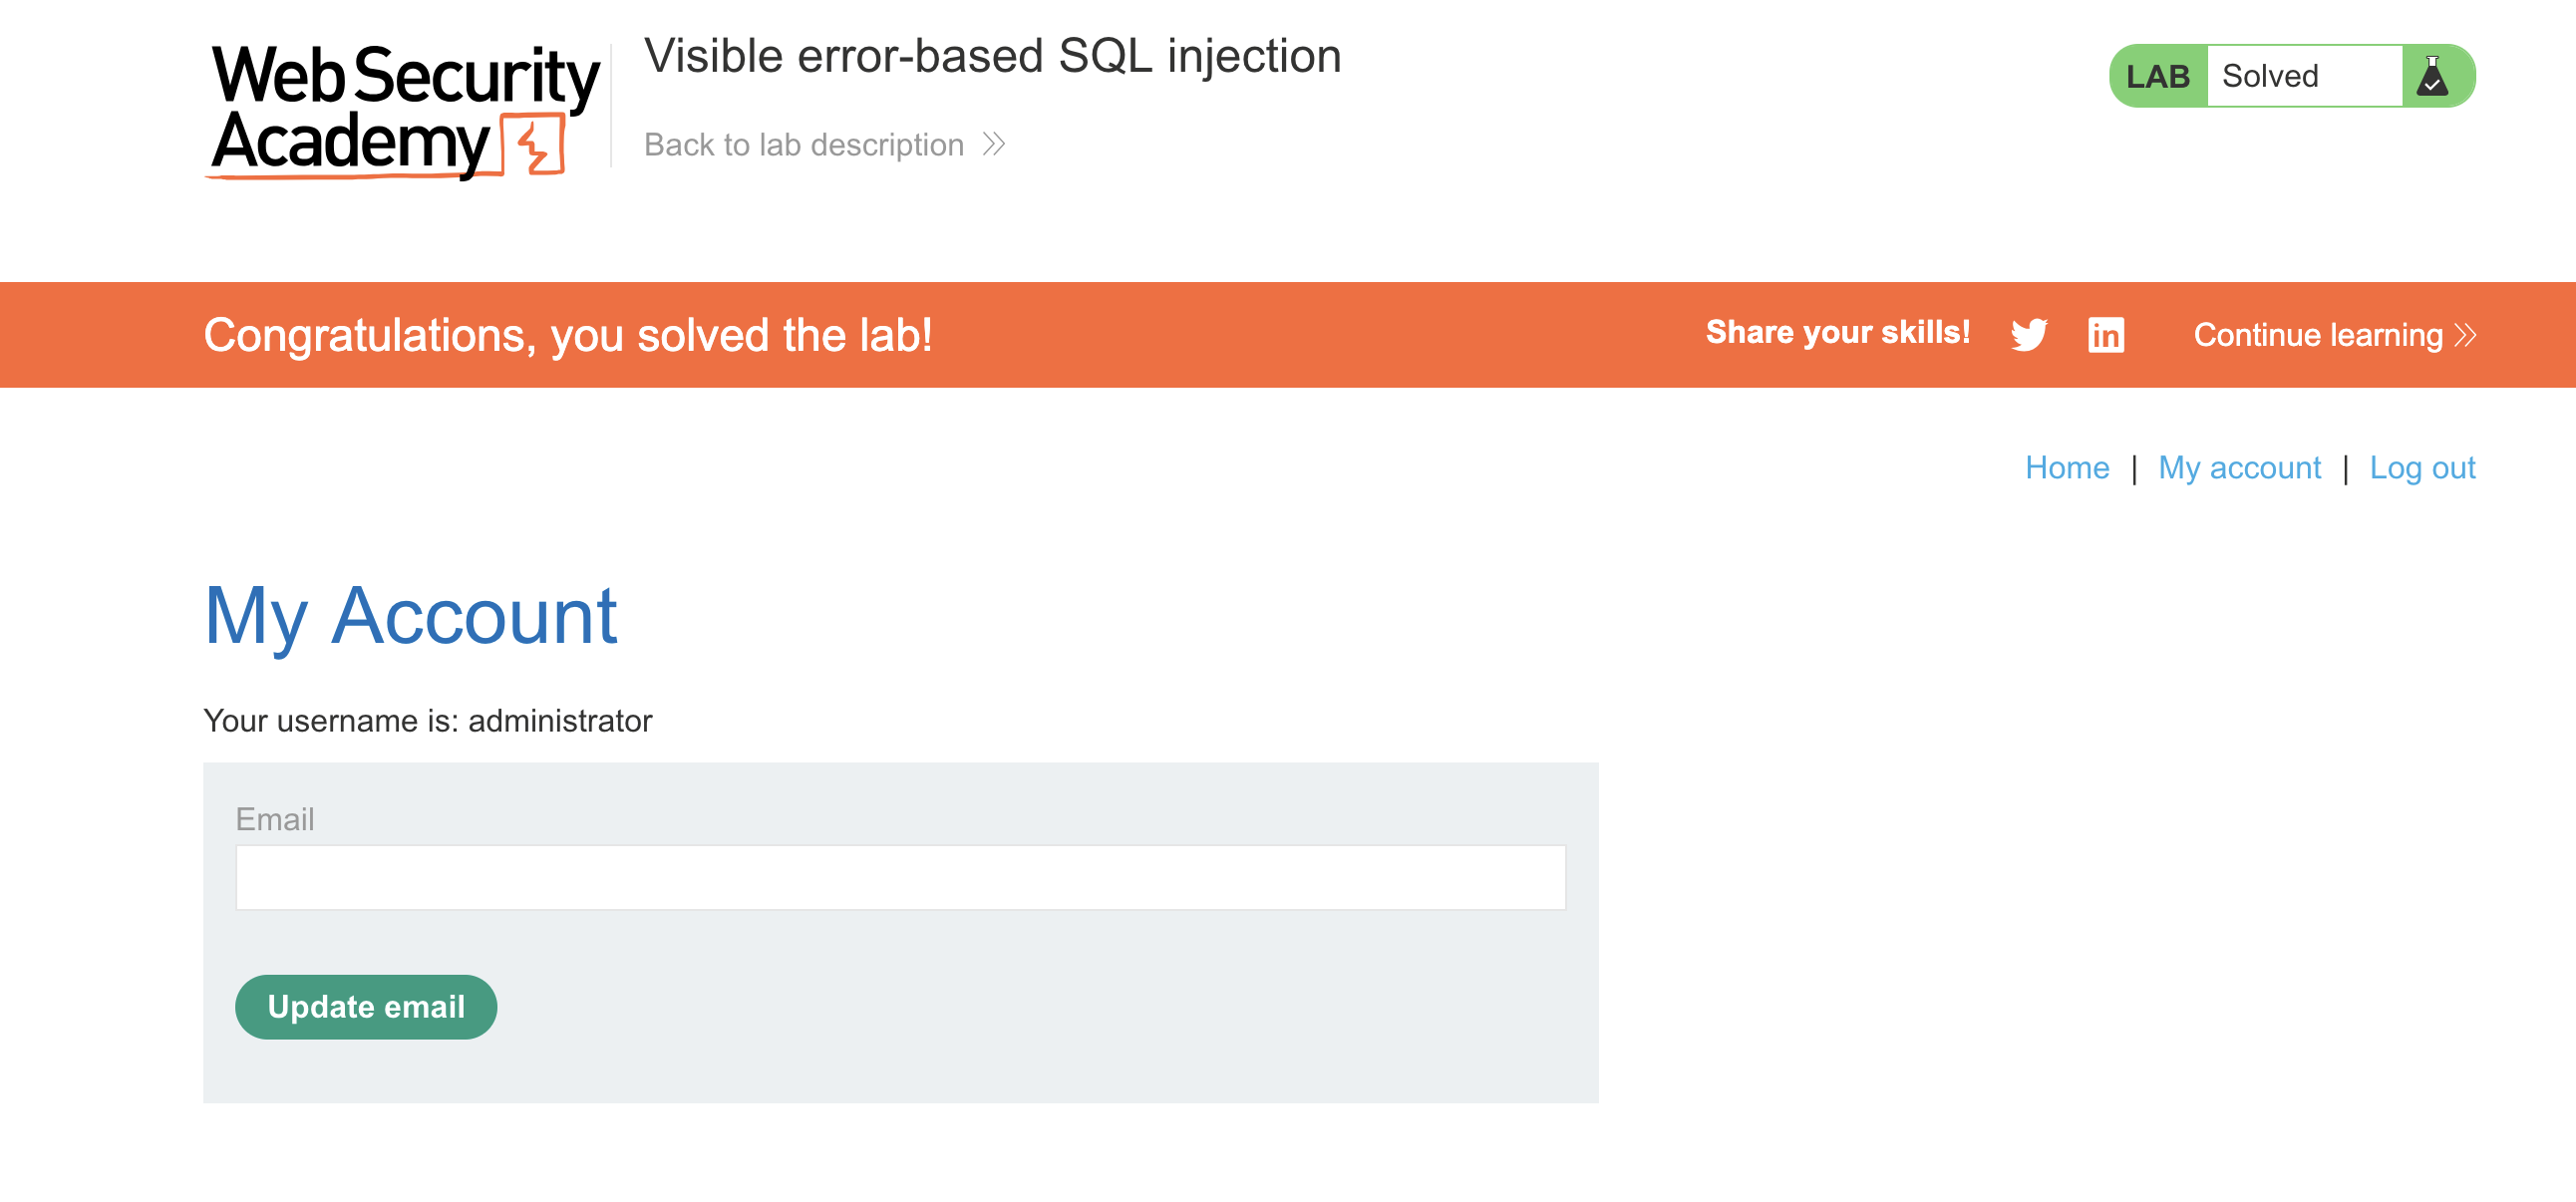
Task: Click double chevron beside Continue learning
Action: click(2465, 335)
